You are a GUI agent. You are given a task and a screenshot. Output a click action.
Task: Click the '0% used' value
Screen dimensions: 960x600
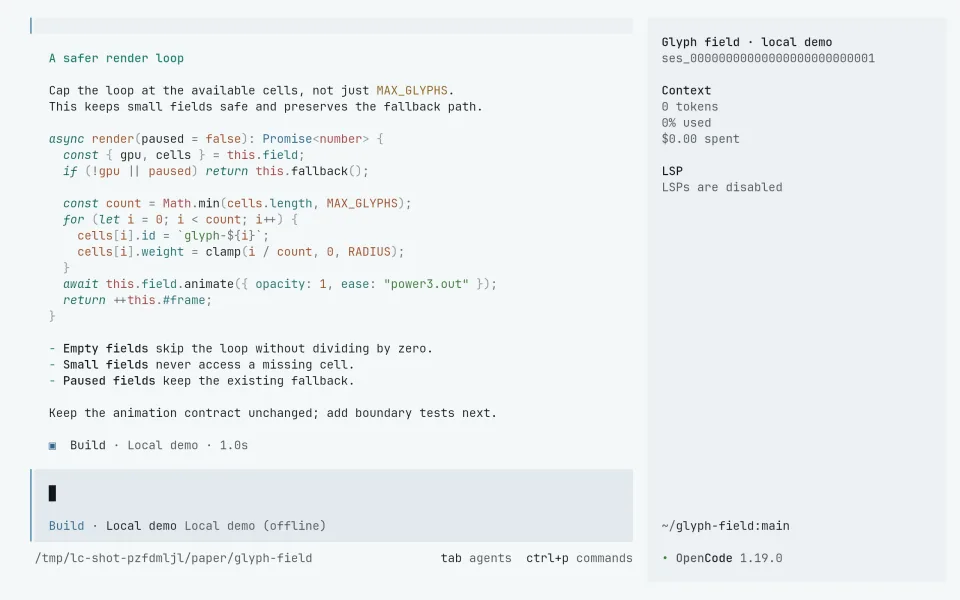(686, 122)
